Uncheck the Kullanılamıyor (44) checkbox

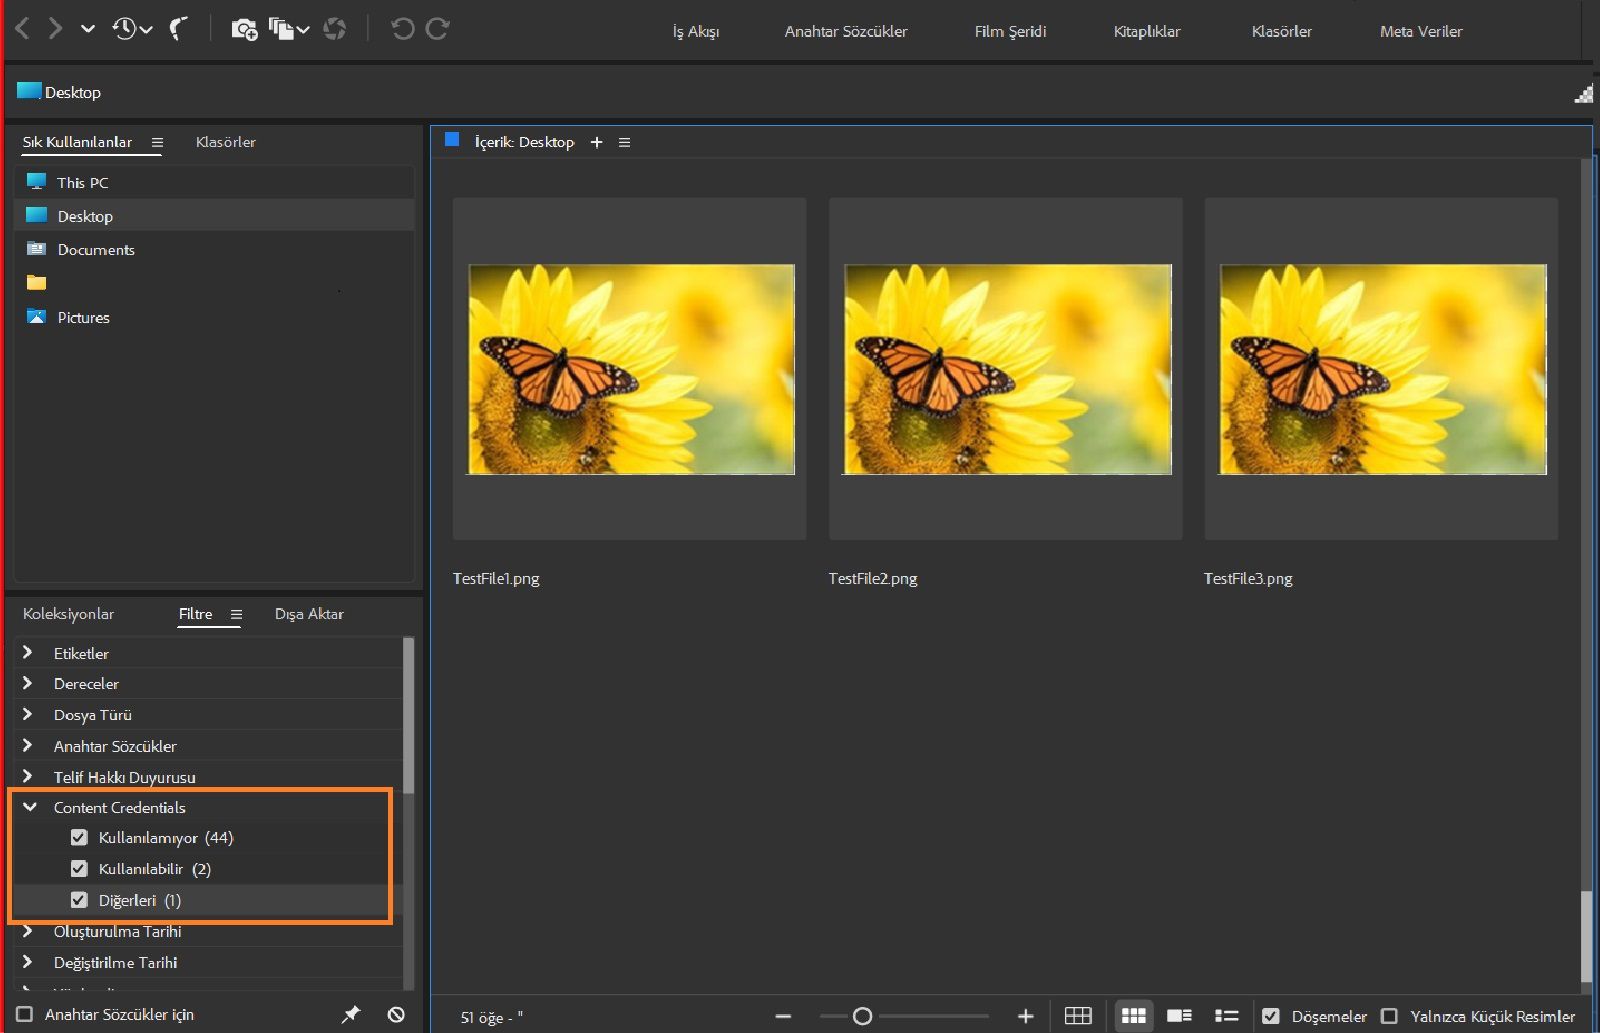click(79, 837)
